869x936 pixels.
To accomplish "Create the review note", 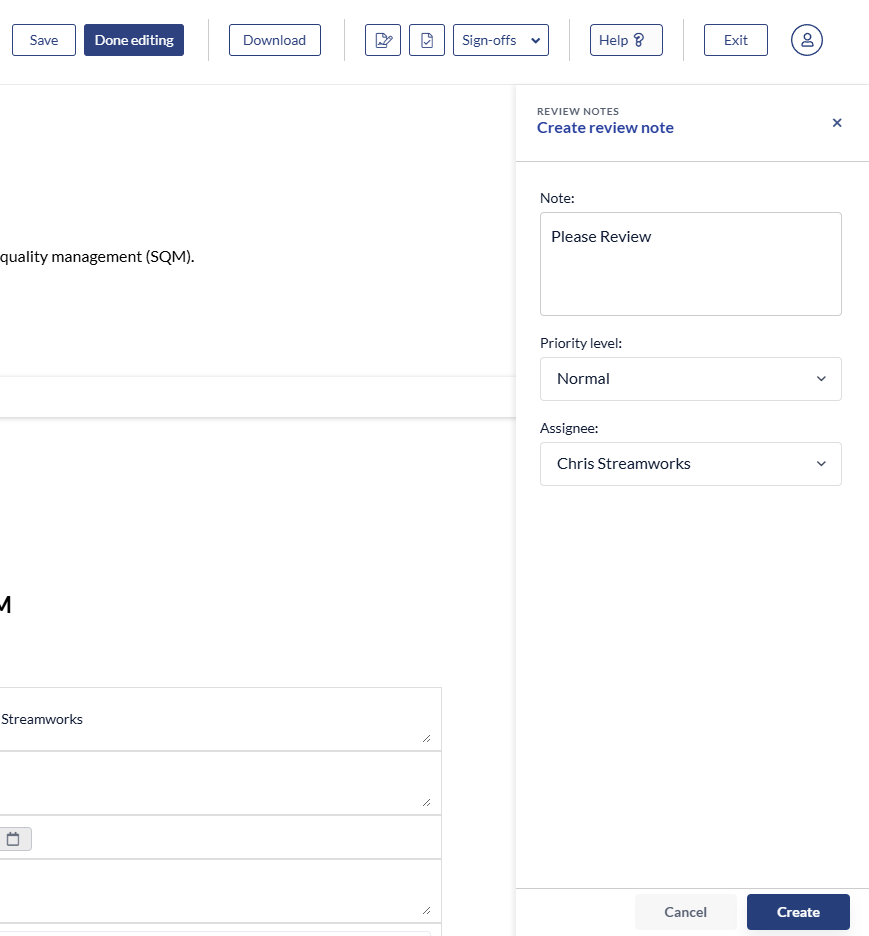I will tap(798, 912).
